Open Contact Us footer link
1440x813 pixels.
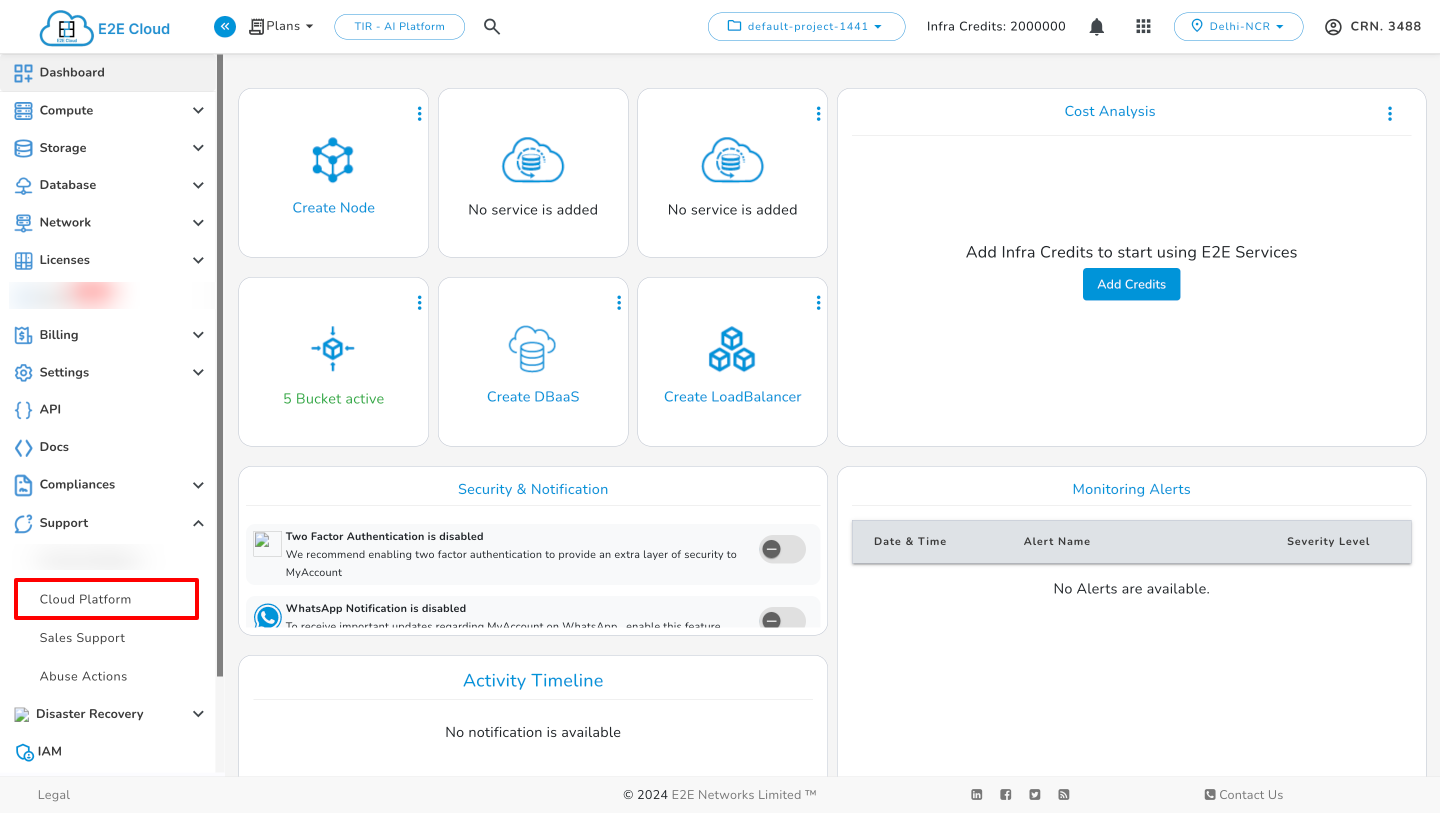1244,795
